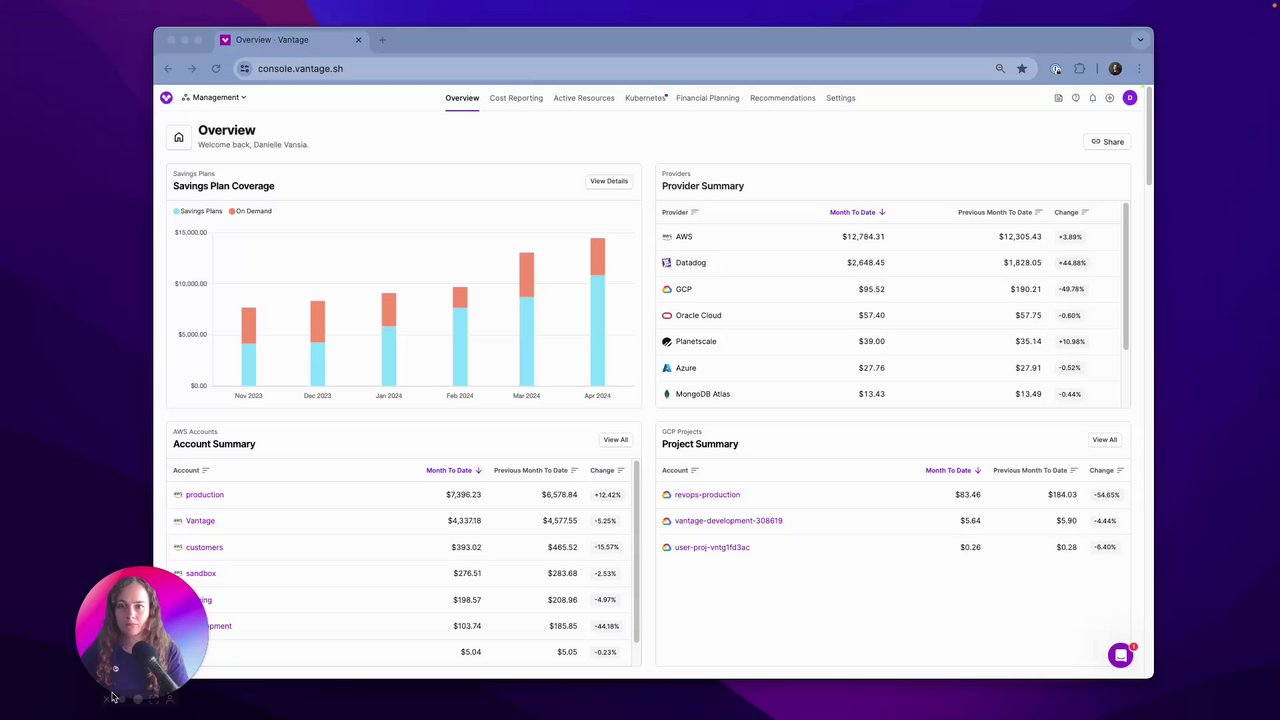
Task: Open the documentation page icon
Action: pos(1058,98)
